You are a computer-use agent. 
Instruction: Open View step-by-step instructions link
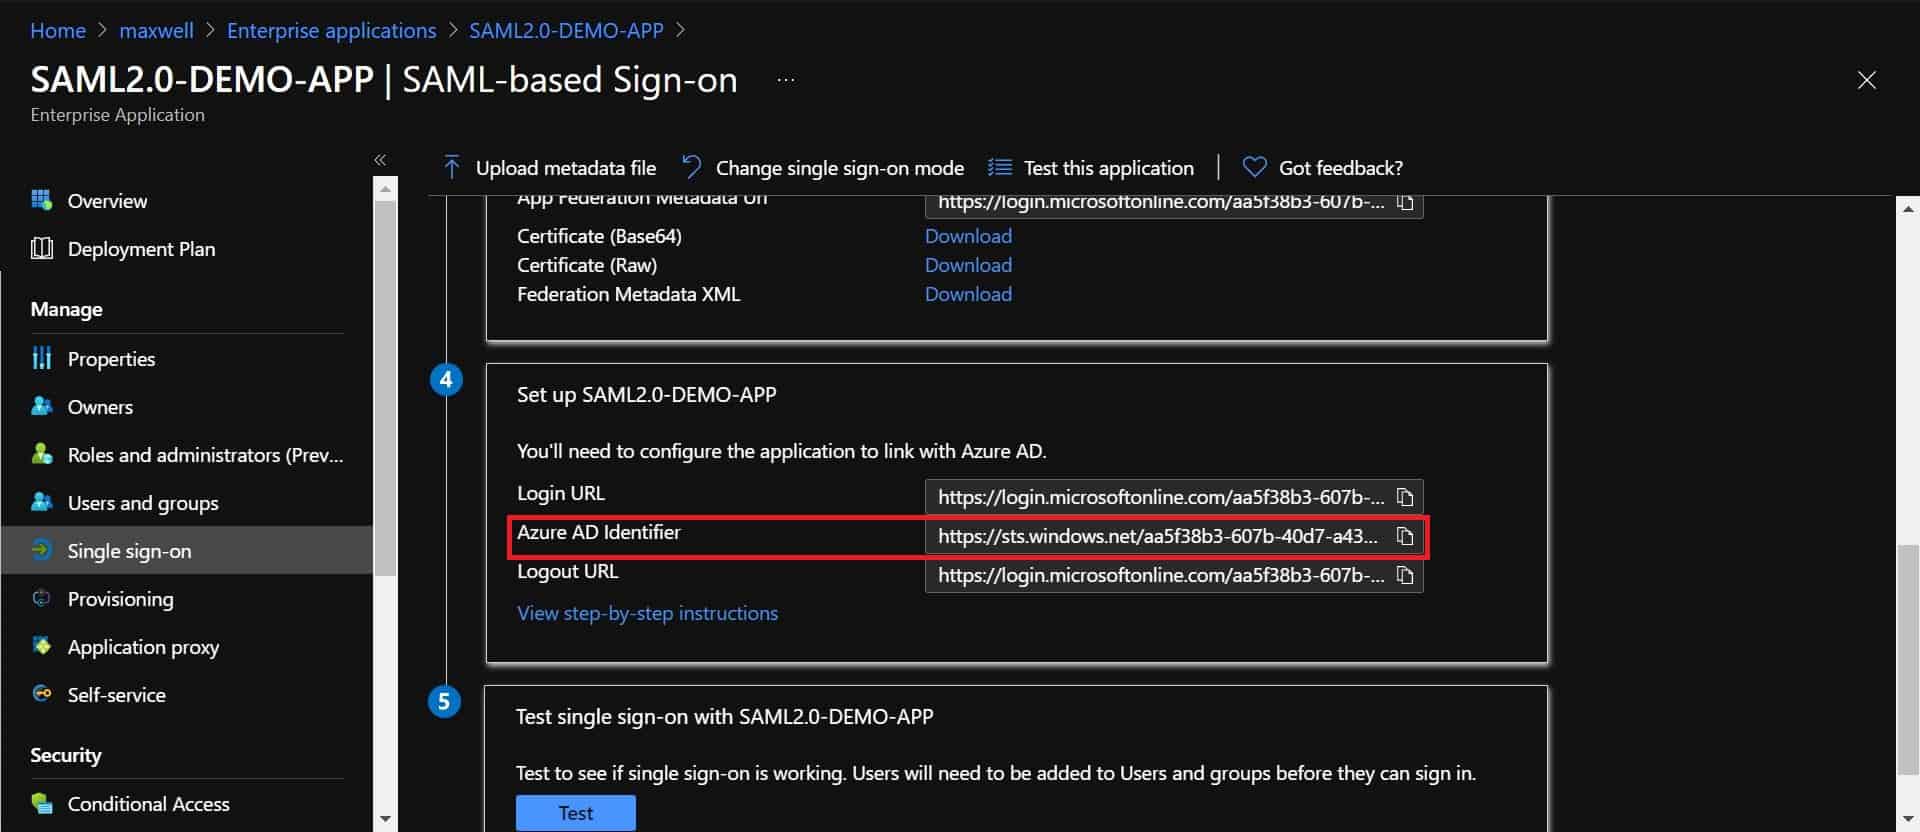647,613
